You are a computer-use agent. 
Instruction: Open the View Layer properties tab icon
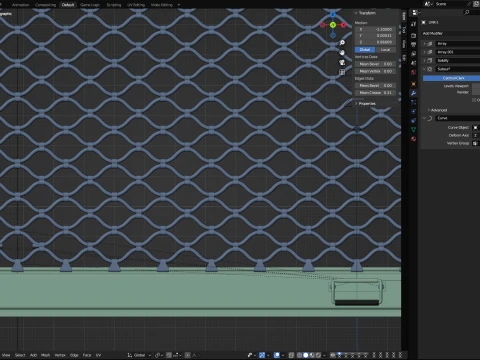[x=414, y=54]
